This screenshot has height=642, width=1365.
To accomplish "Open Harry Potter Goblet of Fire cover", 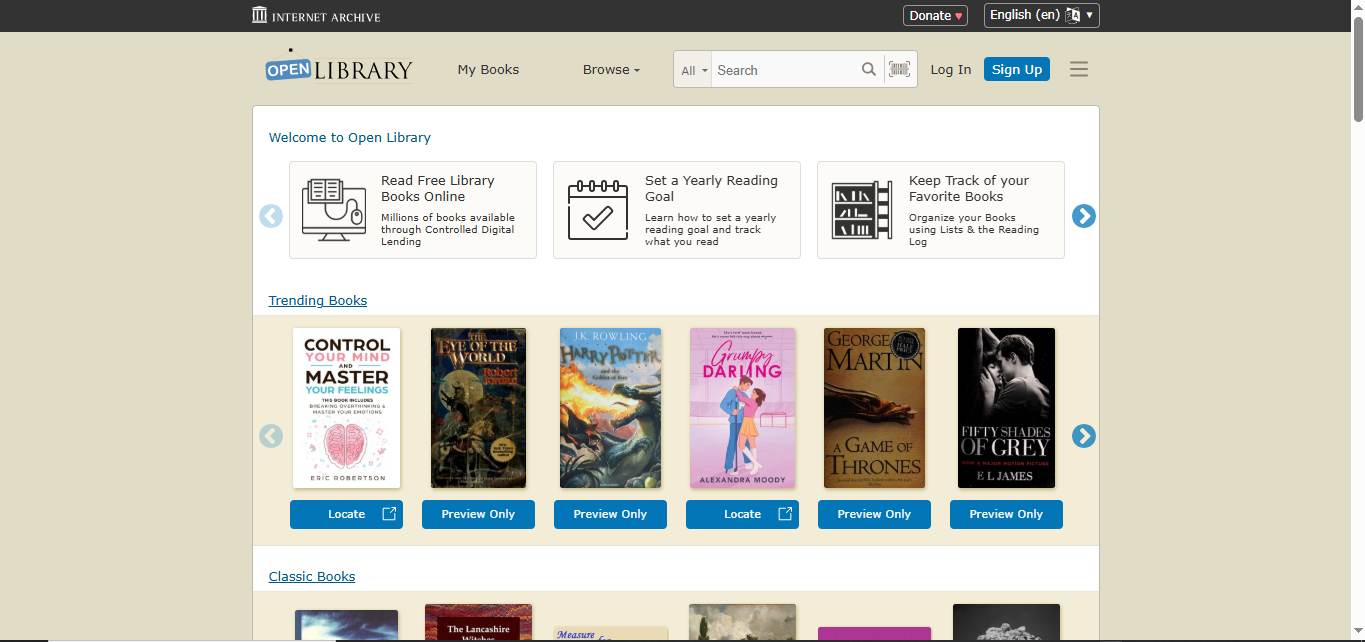I will [610, 408].
